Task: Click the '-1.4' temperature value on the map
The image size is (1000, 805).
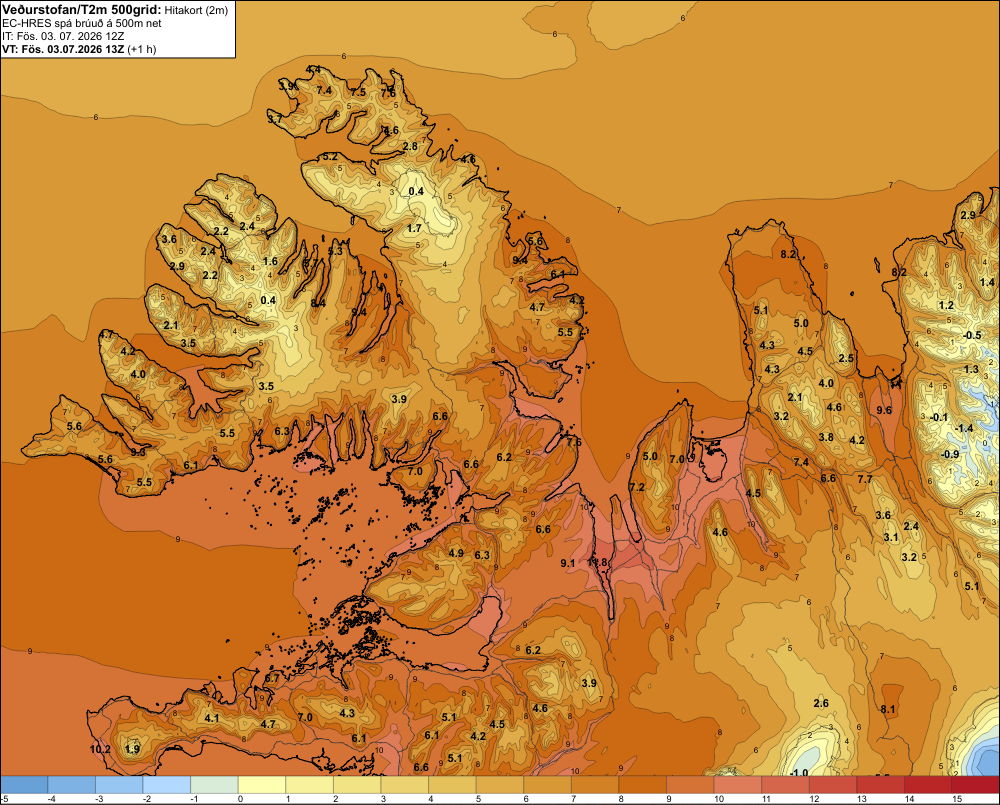Action: 964,428
